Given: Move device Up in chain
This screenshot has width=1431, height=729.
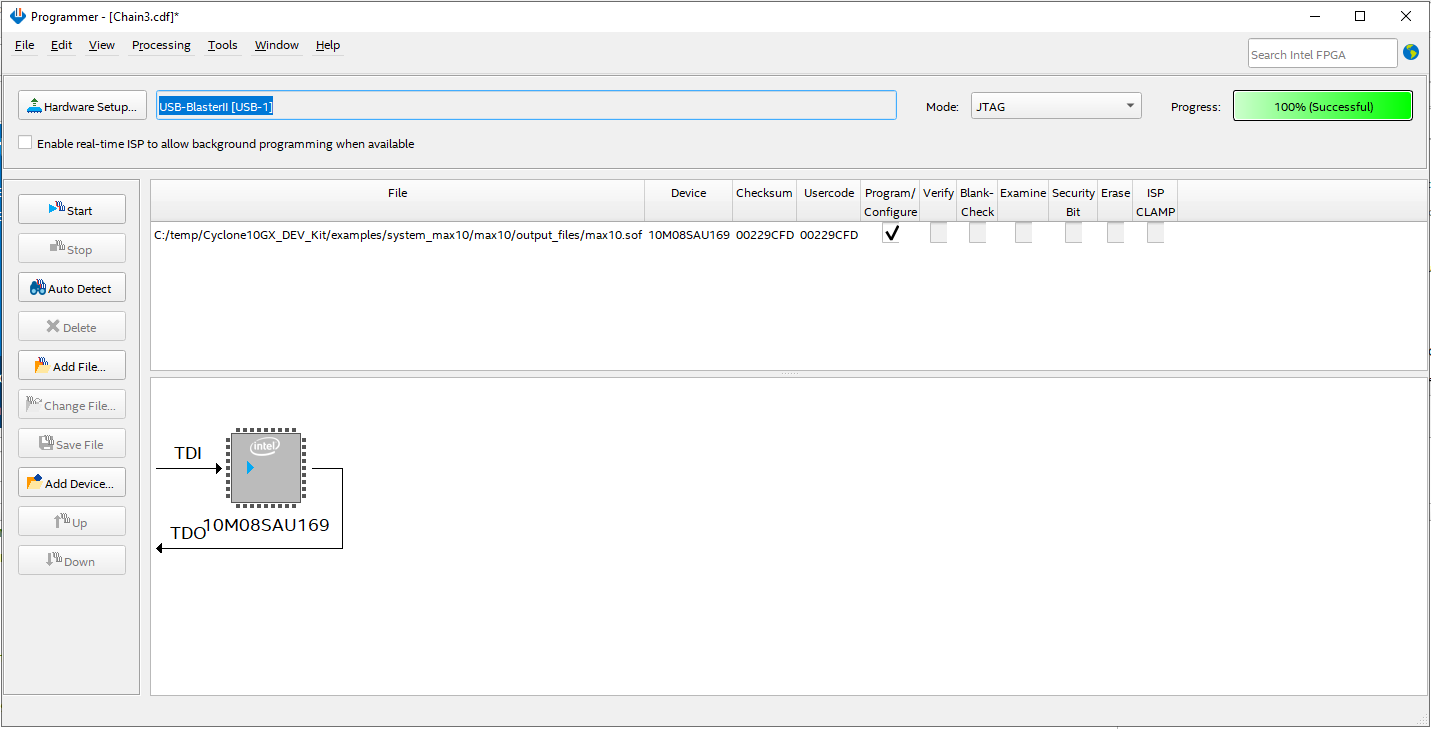Looking at the screenshot, I should pos(72,521).
